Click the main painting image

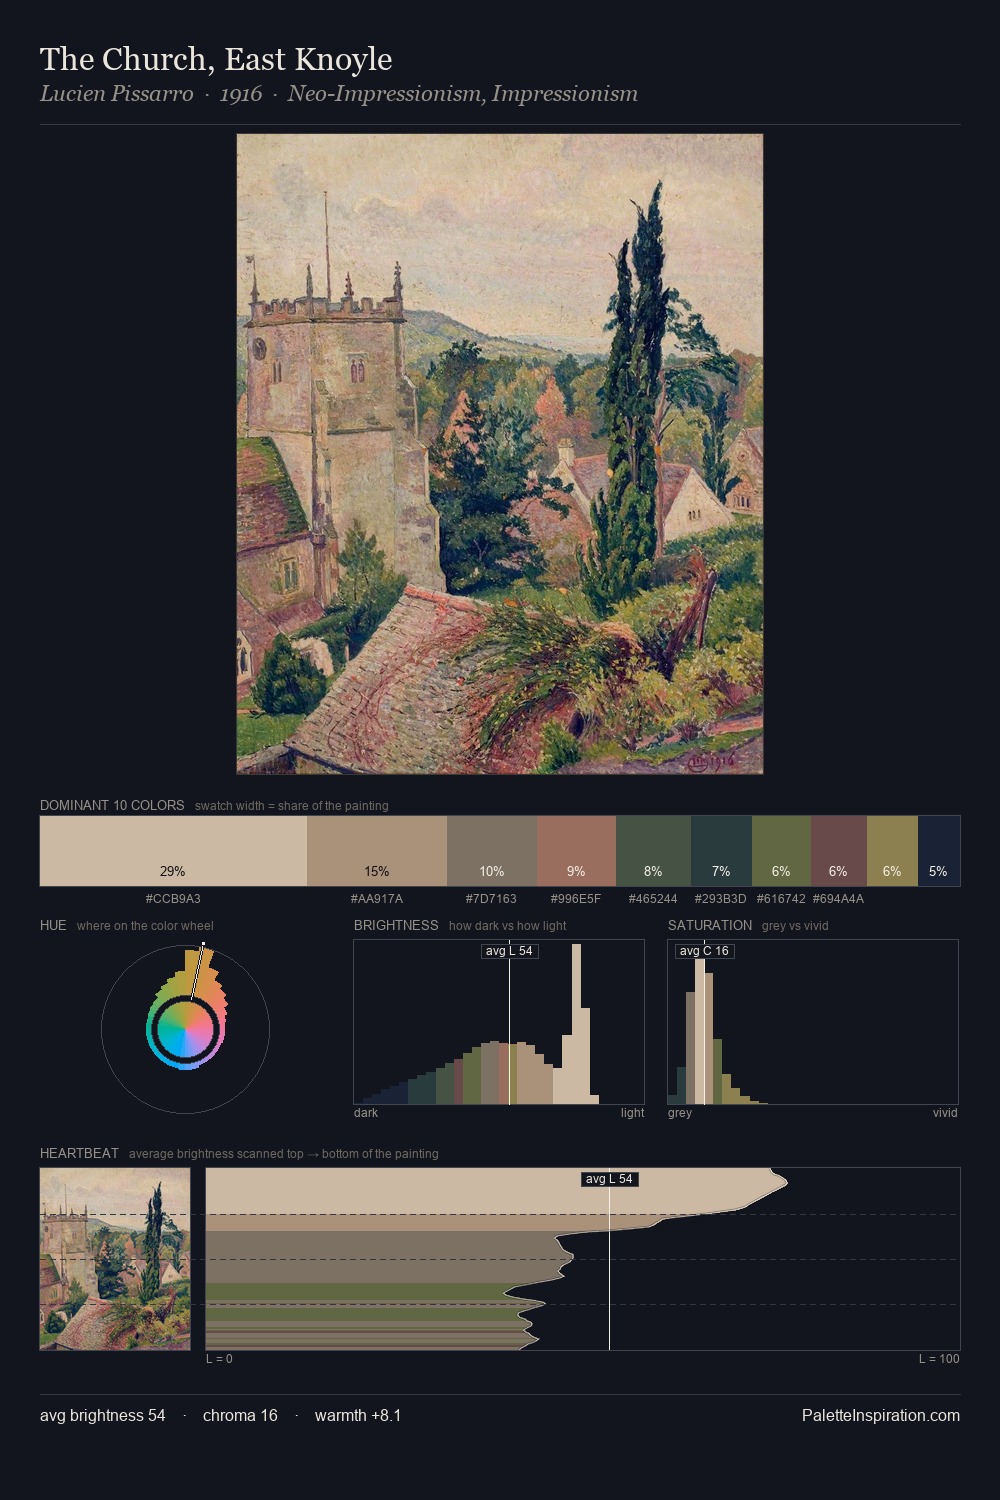point(500,454)
